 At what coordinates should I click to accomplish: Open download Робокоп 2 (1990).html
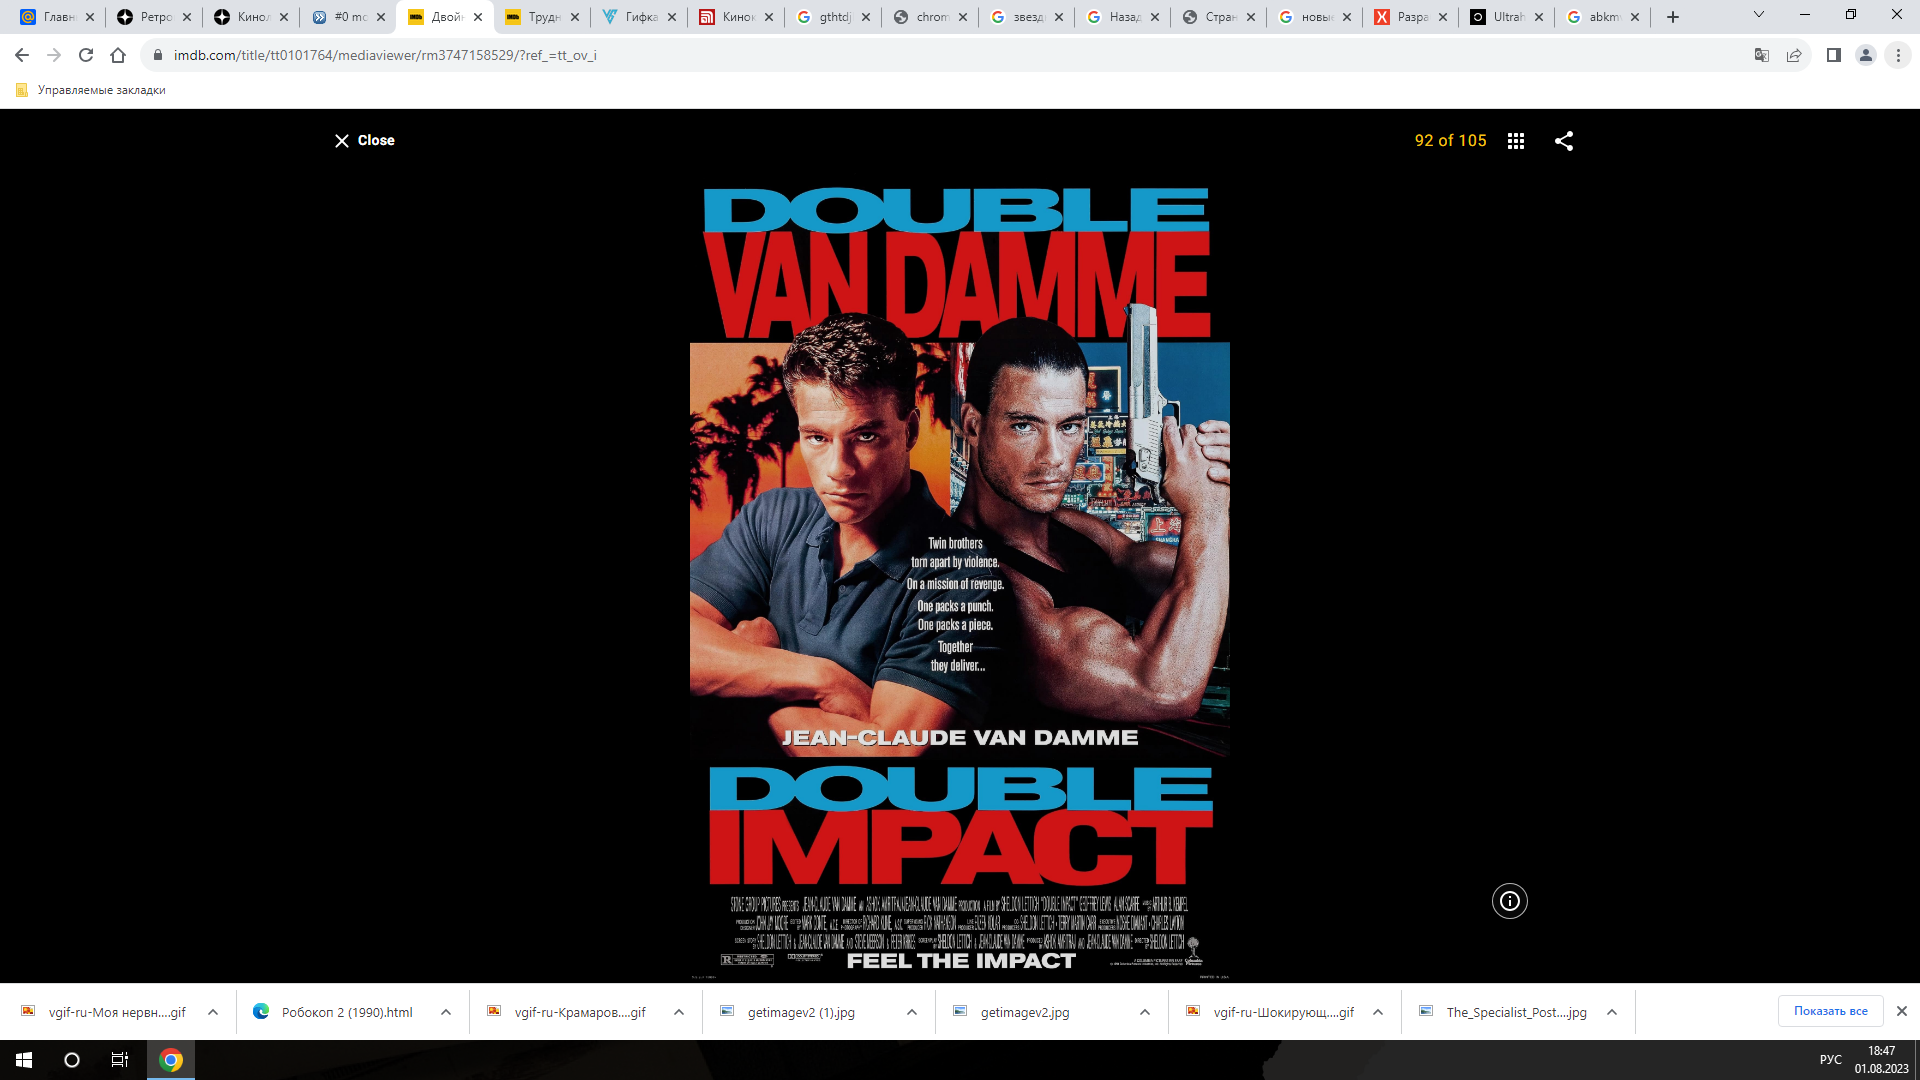(x=335, y=1012)
